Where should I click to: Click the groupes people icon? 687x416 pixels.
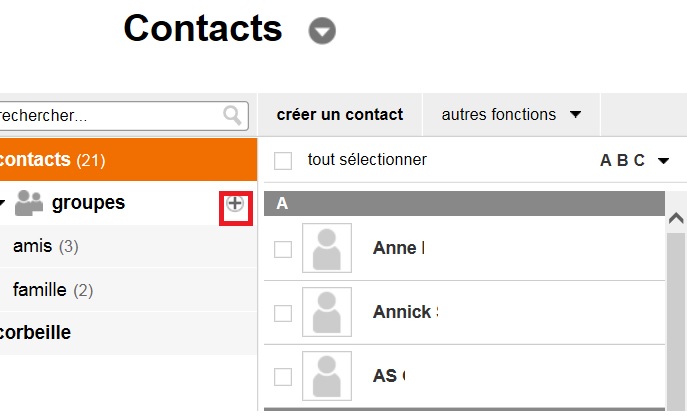tap(30, 203)
